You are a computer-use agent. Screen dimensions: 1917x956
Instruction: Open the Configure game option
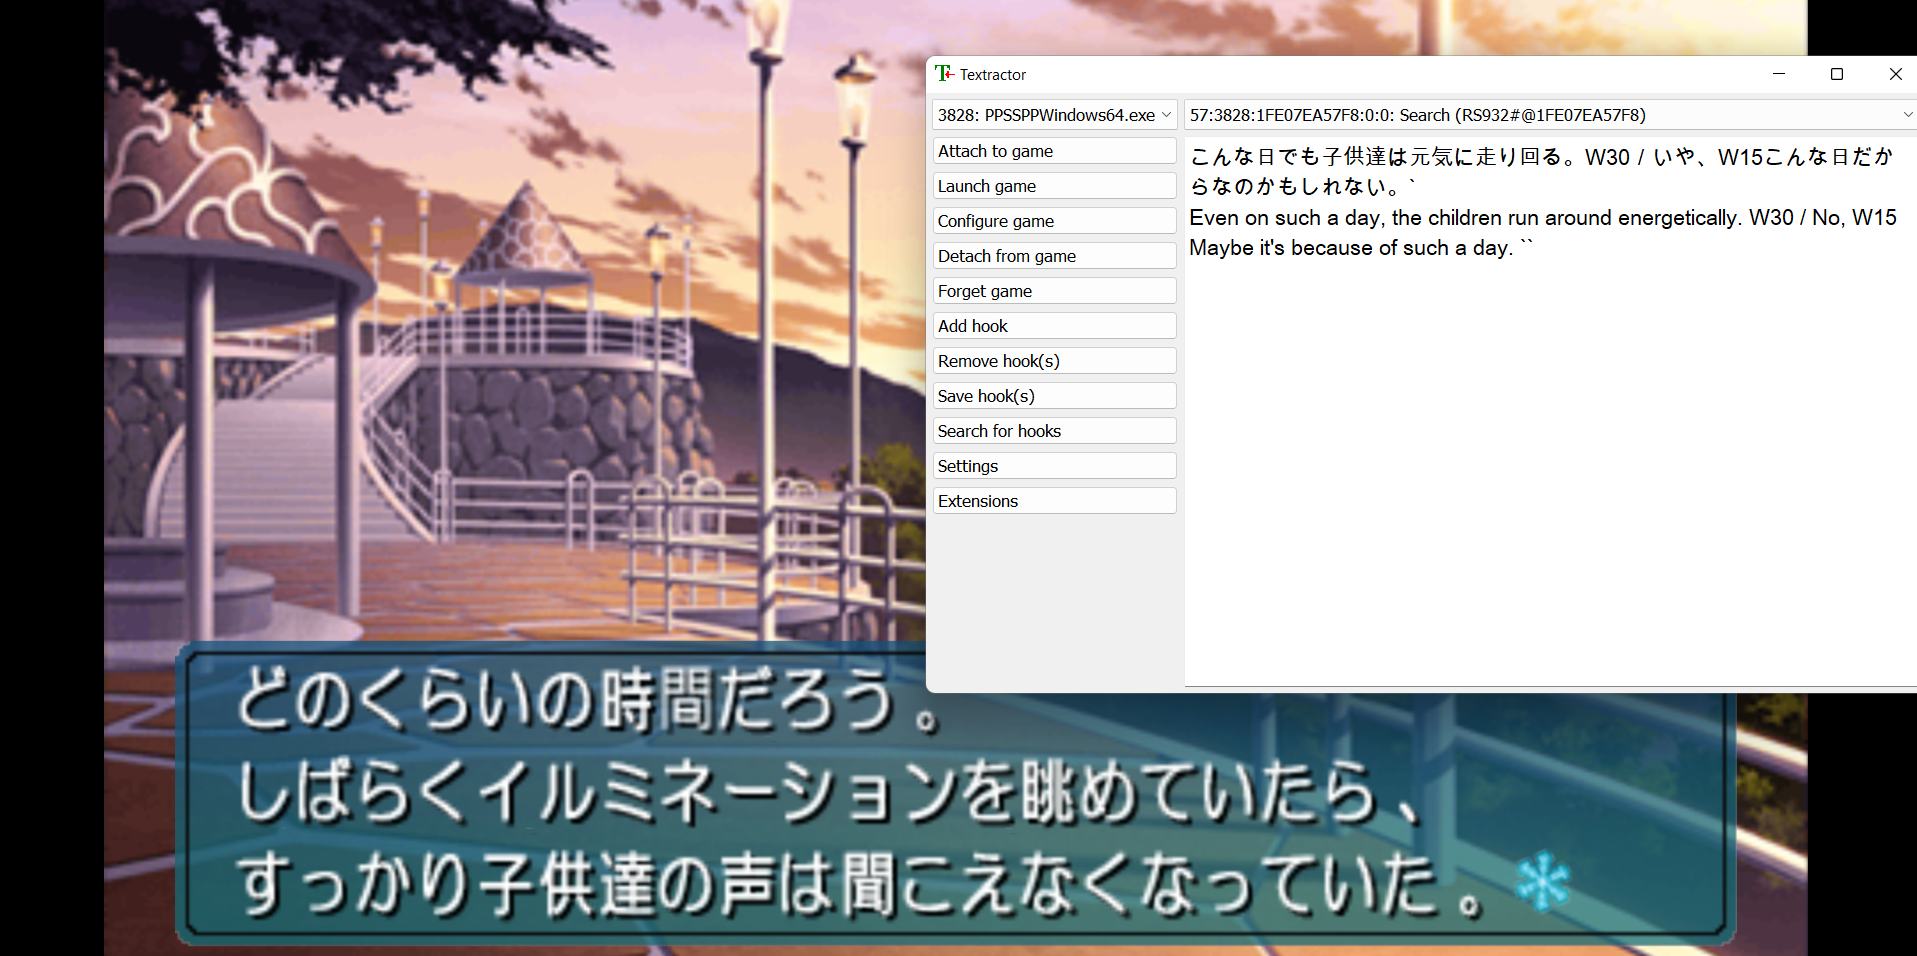point(1054,220)
